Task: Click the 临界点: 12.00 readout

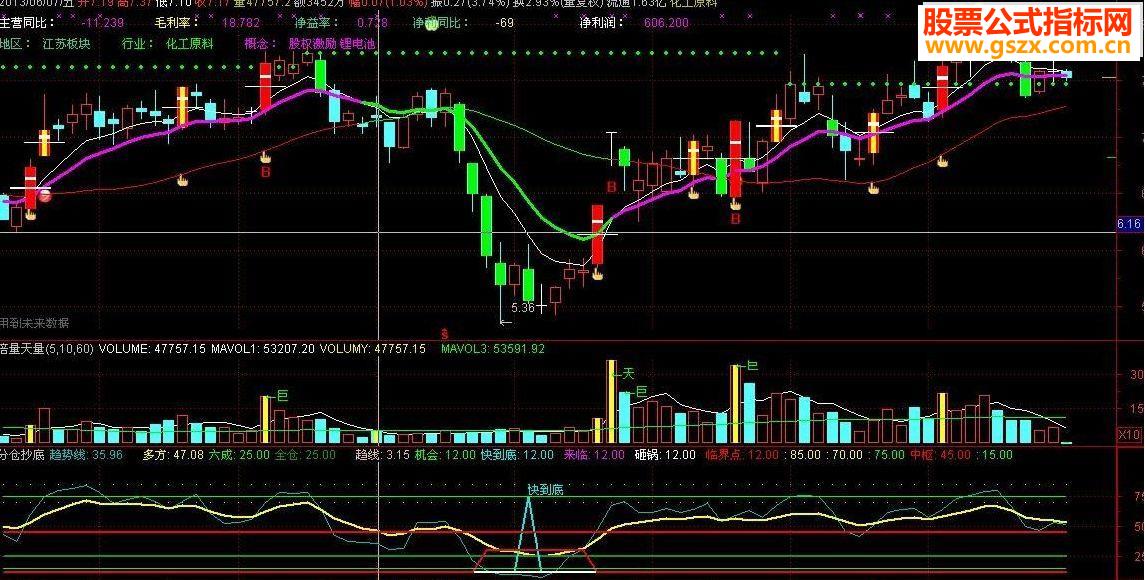Action: coord(742,454)
